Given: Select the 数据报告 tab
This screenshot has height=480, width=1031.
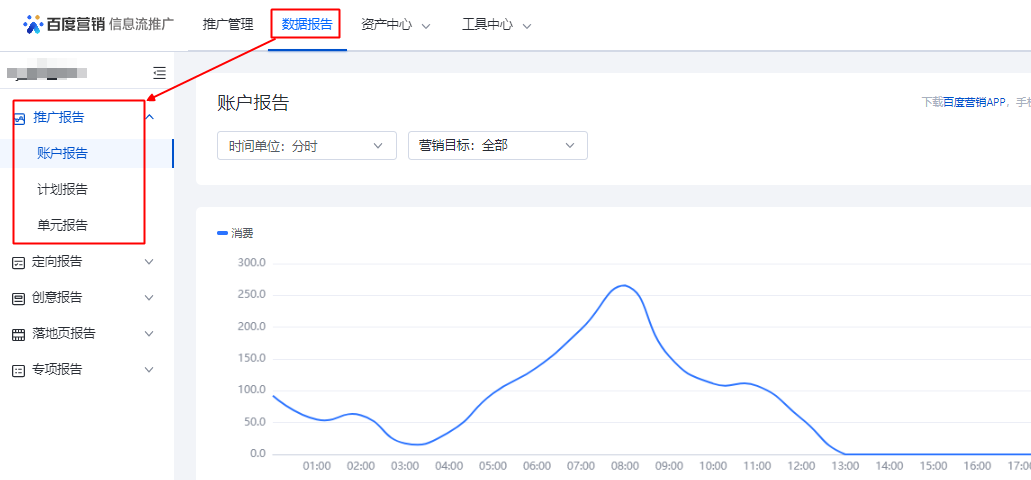Looking at the screenshot, I should pyautogui.click(x=307, y=25).
